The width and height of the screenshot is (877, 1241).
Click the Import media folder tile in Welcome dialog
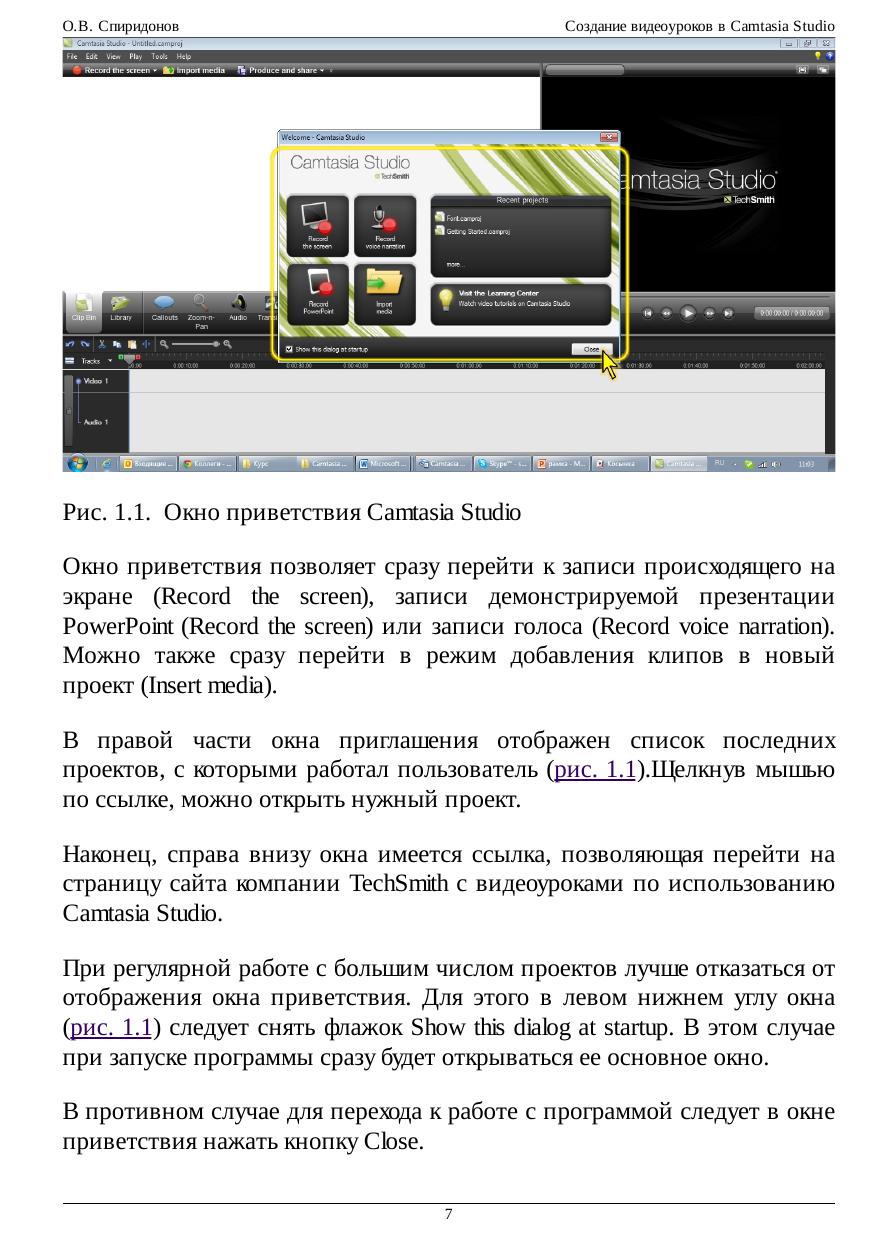[386, 294]
